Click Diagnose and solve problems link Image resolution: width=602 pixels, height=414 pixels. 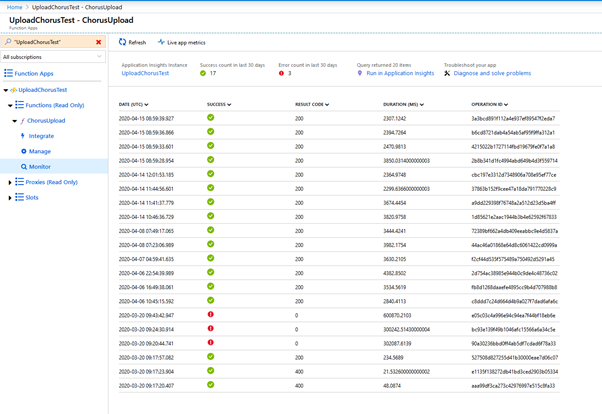coord(492,73)
